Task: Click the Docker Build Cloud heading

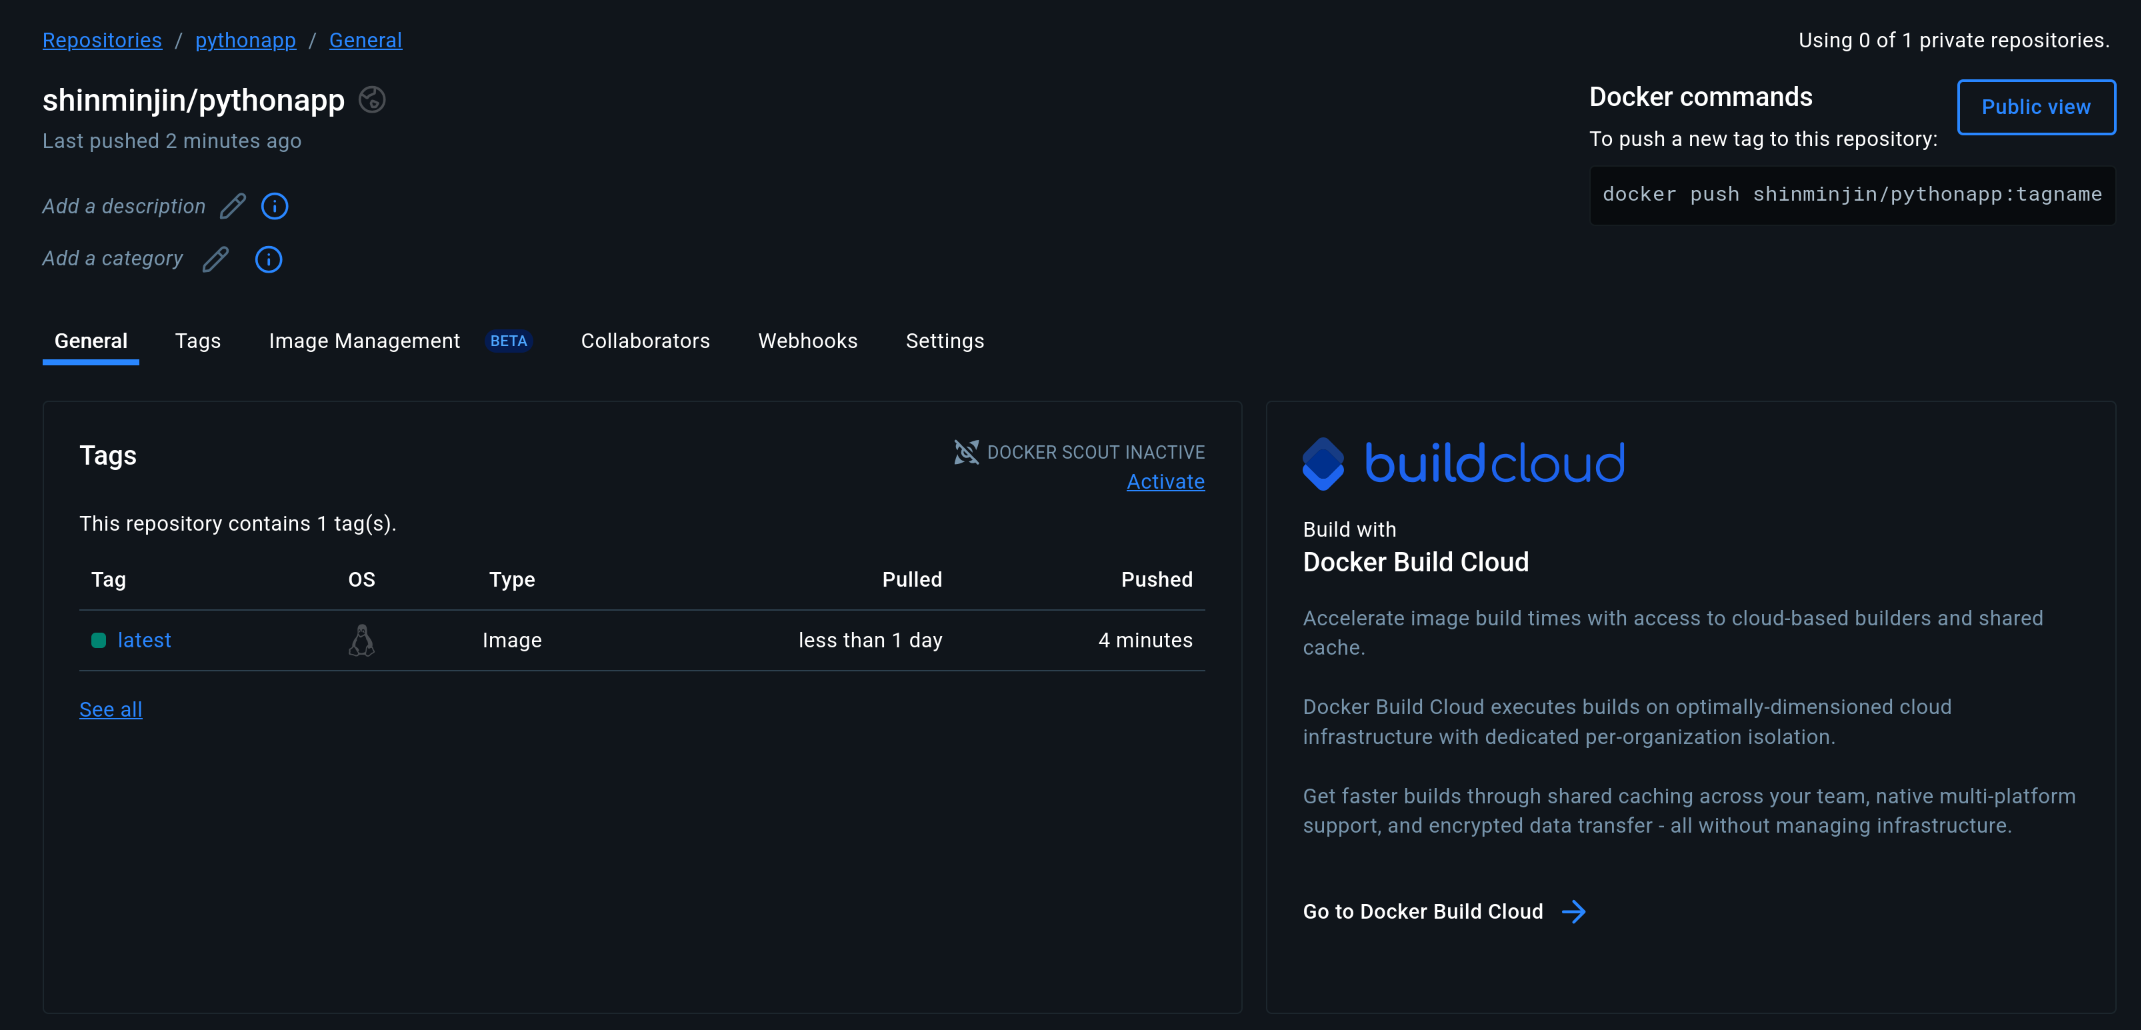Action: pos(1416,562)
